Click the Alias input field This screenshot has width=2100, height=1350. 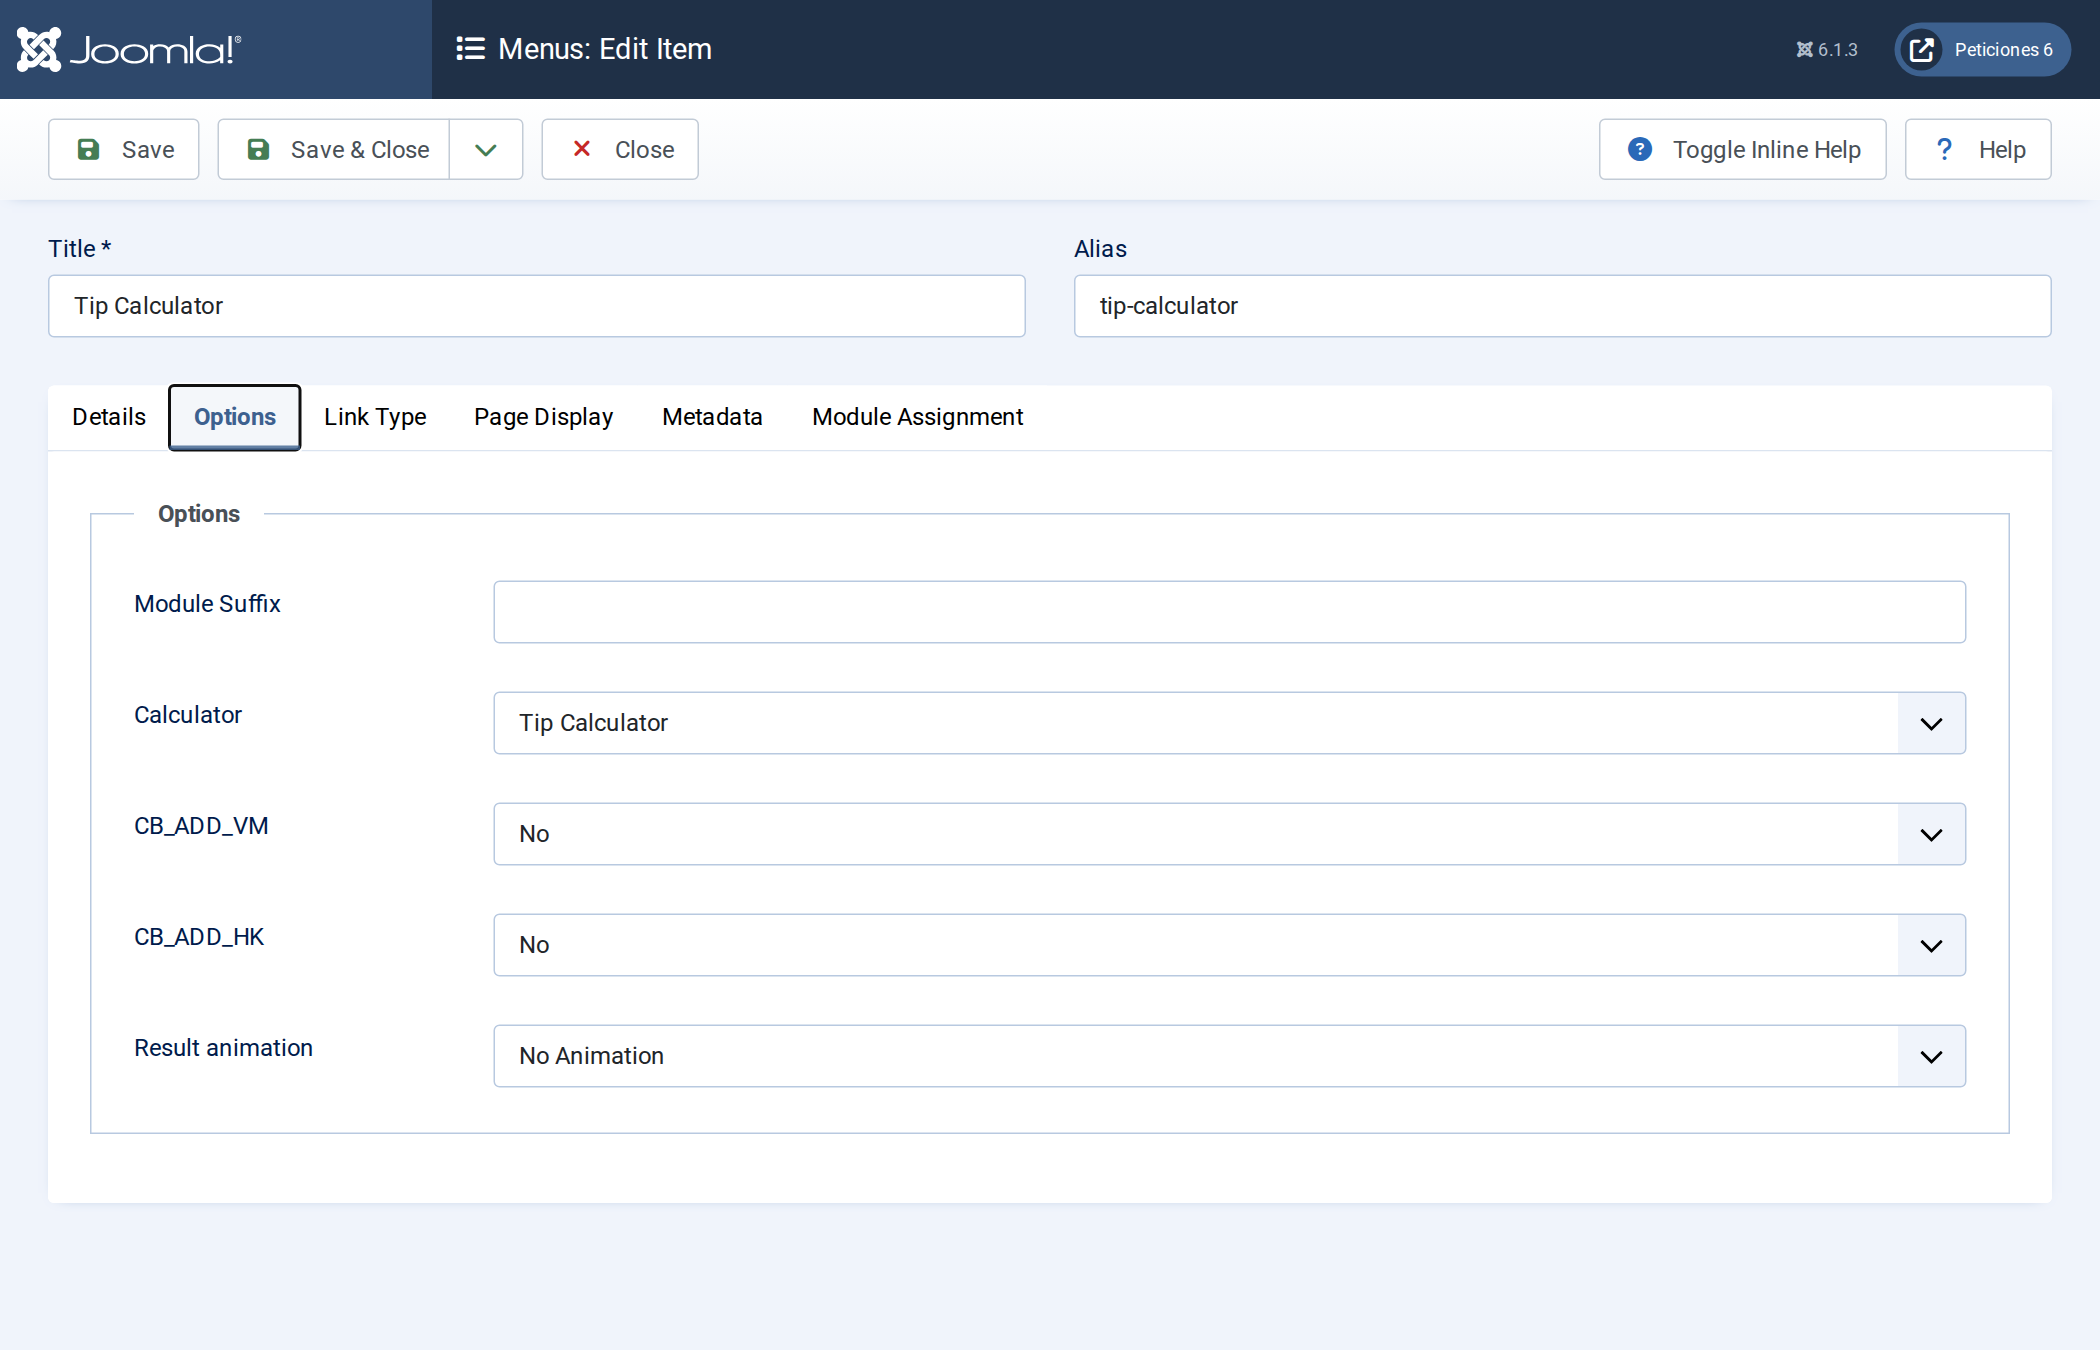(1563, 306)
